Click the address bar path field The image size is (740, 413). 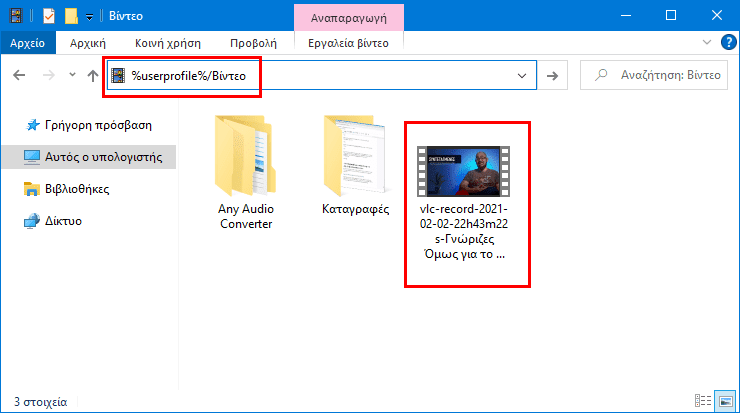pos(322,75)
